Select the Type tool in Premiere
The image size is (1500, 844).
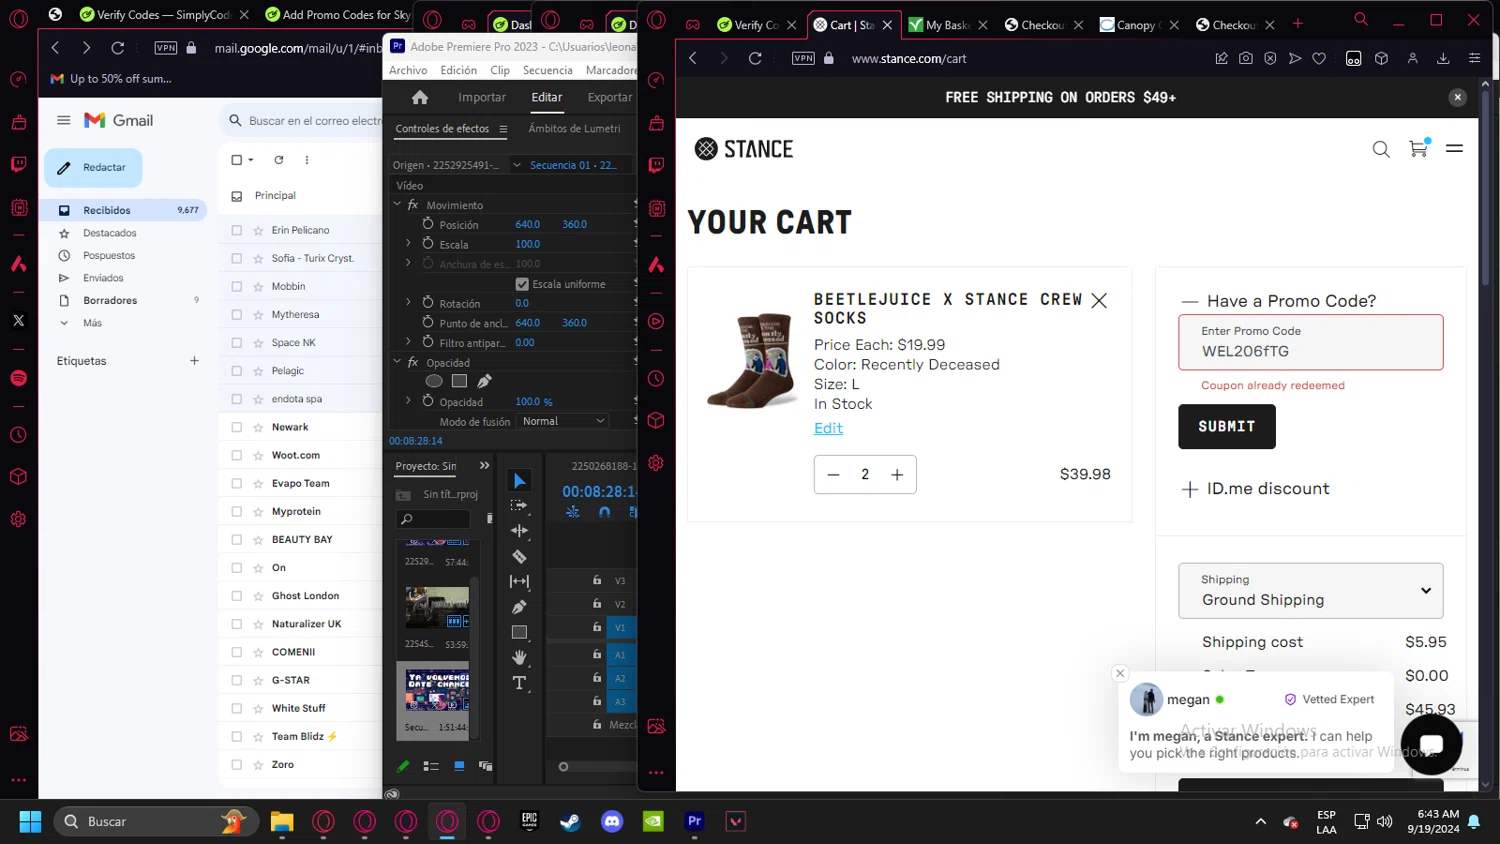pyautogui.click(x=519, y=683)
